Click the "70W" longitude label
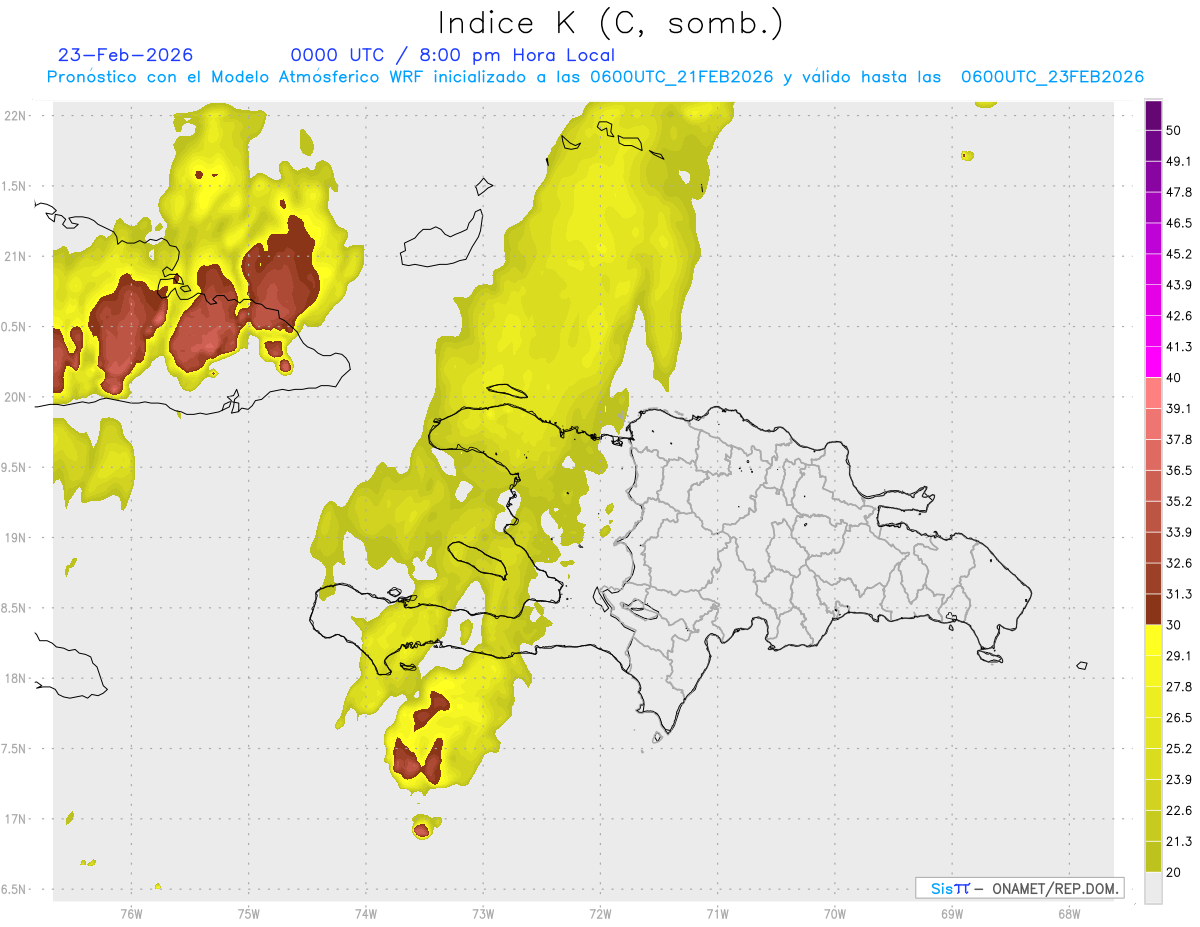The height and width of the screenshot is (927, 1200). click(x=834, y=913)
